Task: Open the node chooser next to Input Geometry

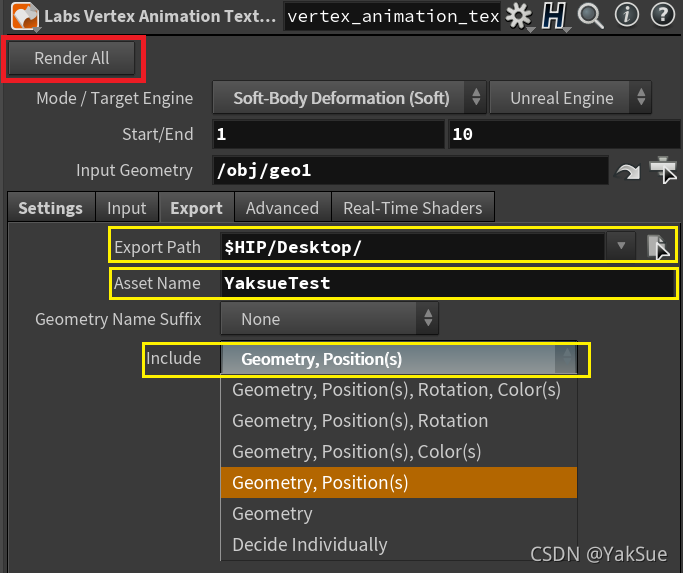Action: [663, 170]
